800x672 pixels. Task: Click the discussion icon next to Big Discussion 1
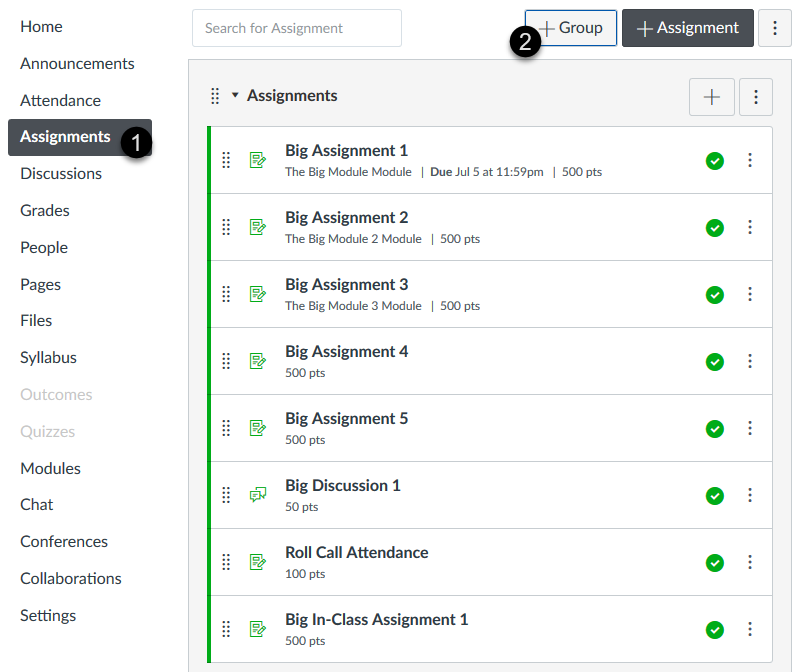coord(258,495)
